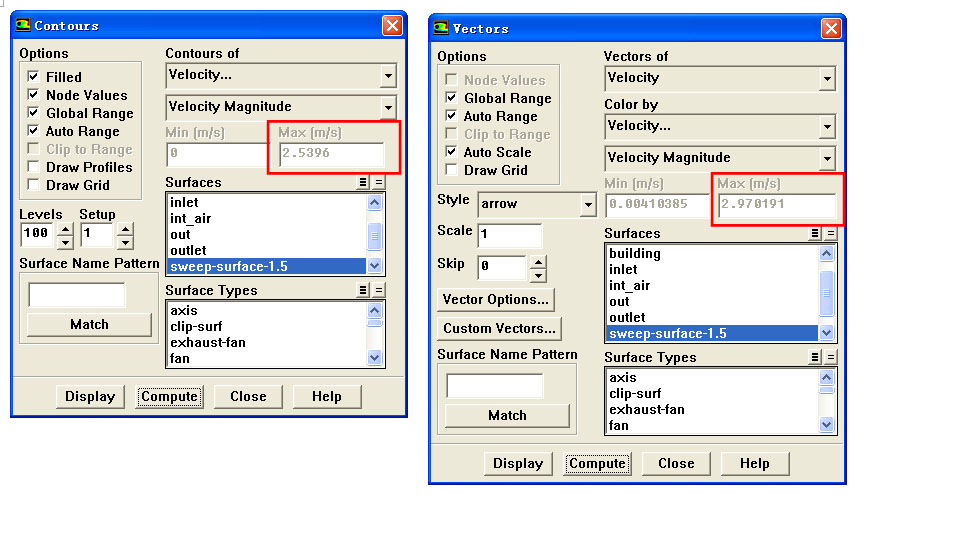Click the Scale input field in Vectors

[509, 236]
